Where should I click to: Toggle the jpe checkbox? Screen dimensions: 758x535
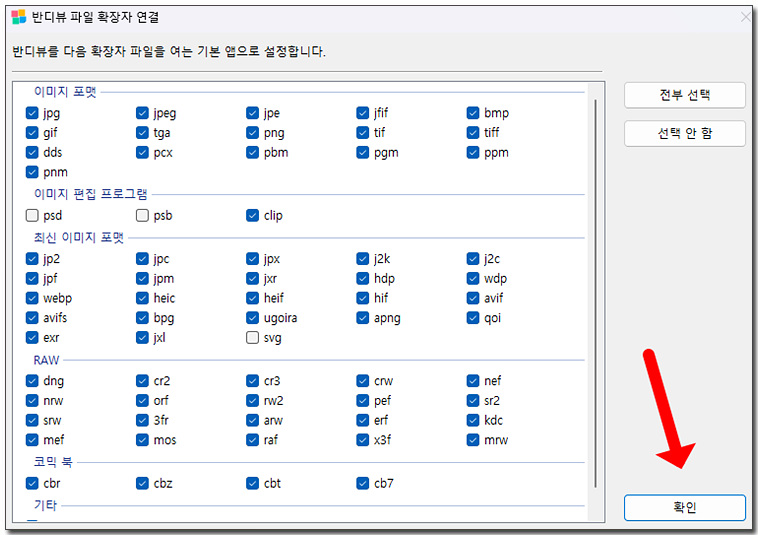[x=252, y=113]
